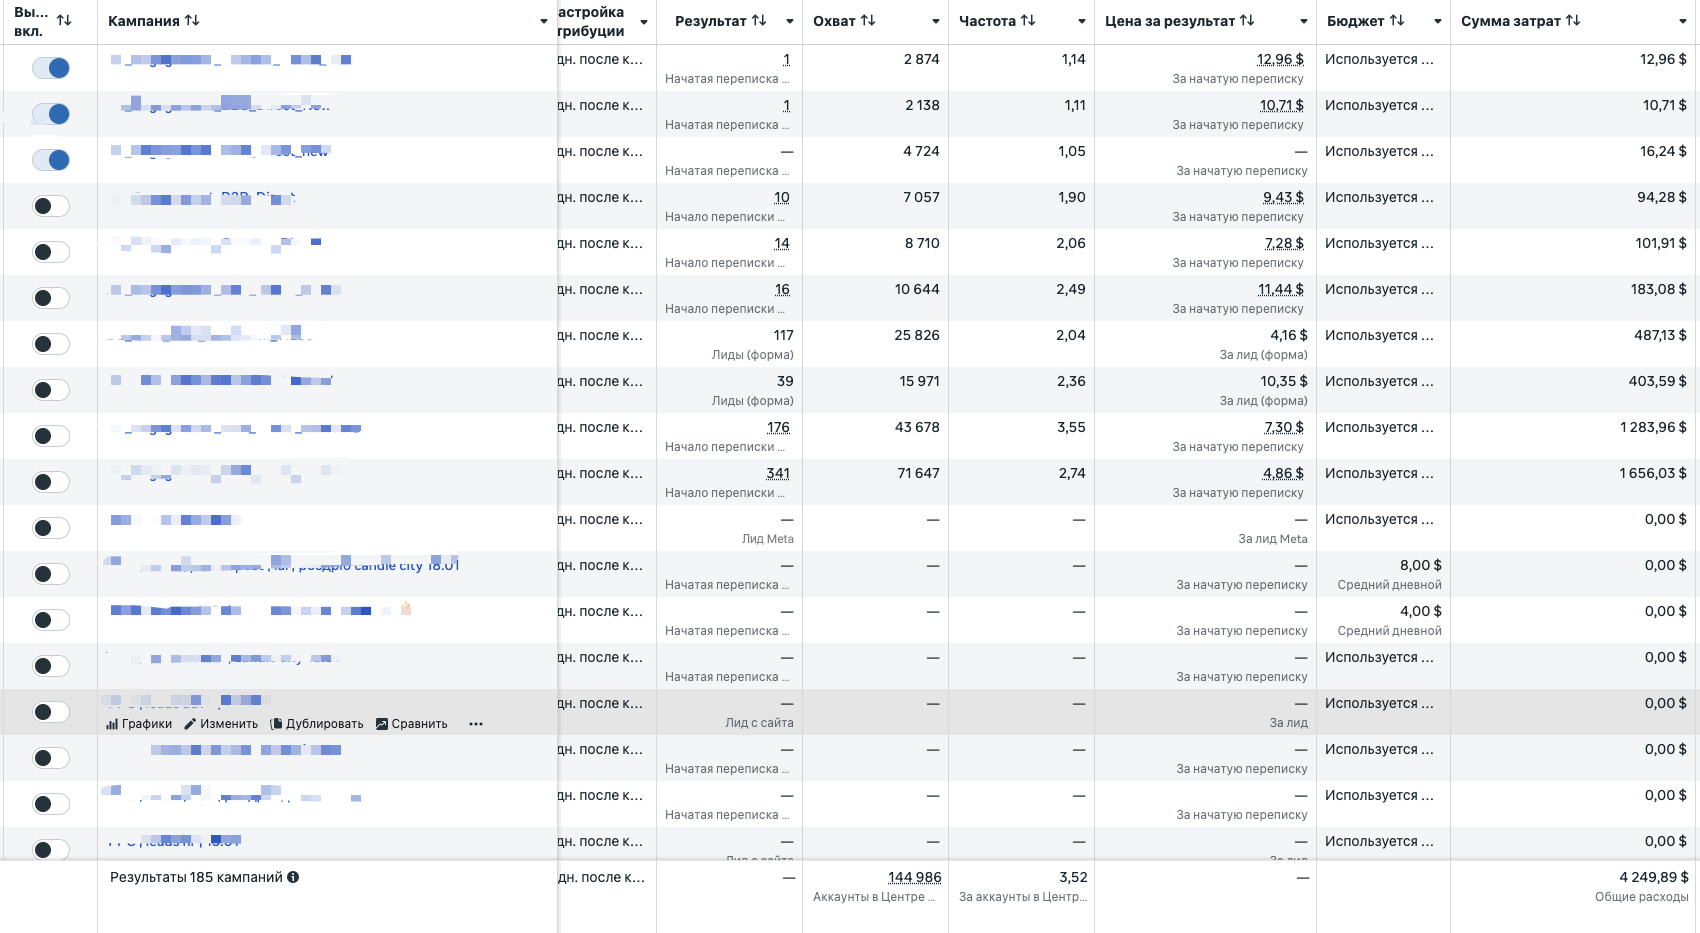
Task: Click the campaign name containing candle city
Action: [x=380, y=566]
